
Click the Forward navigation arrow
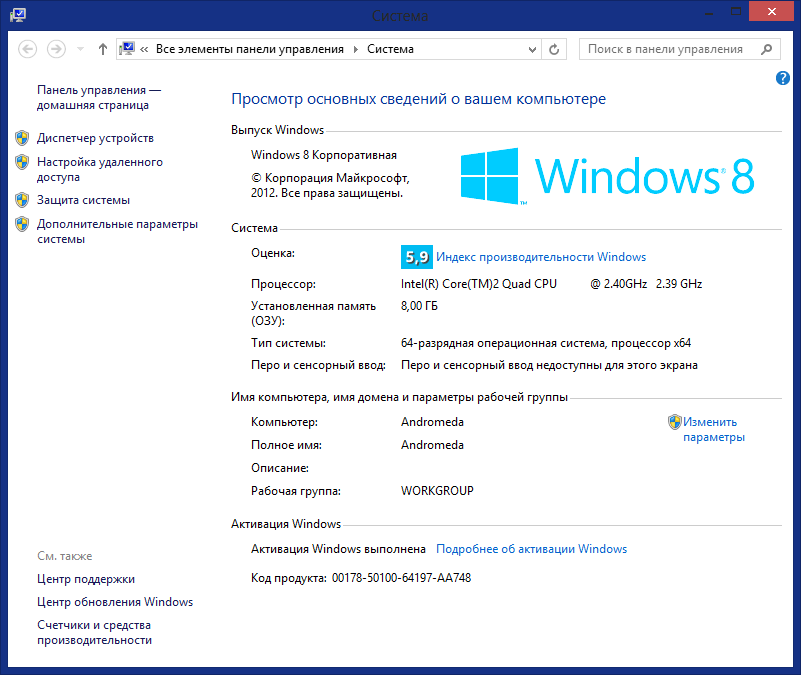coord(56,49)
